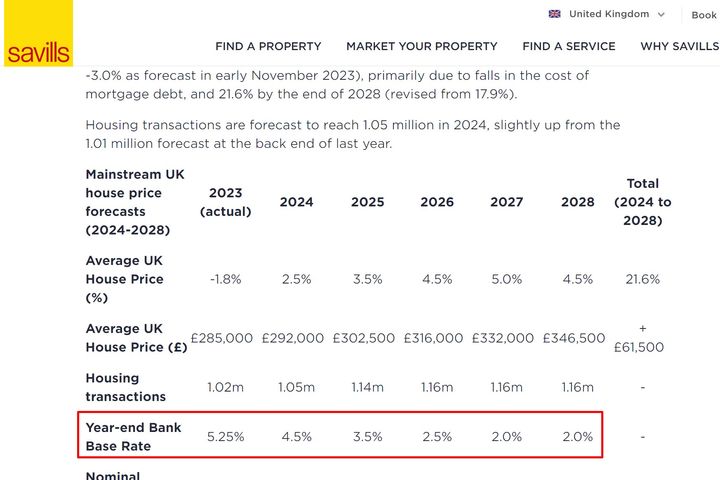
Task: Select the 5.25% base rate cell
Action: (x=225, y=437)
